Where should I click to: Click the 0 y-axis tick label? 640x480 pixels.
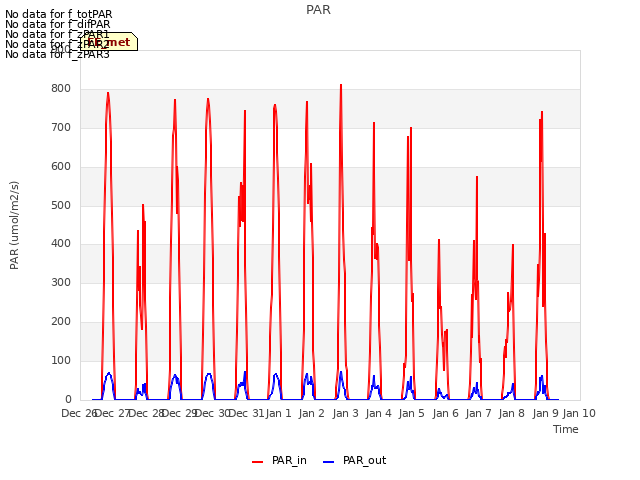(x=68, y=399)
